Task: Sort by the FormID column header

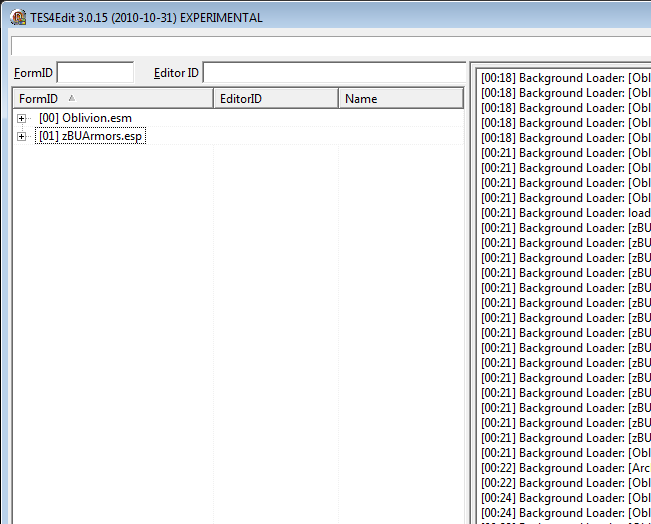Action: pyautogui.click(x=38, y=99)
